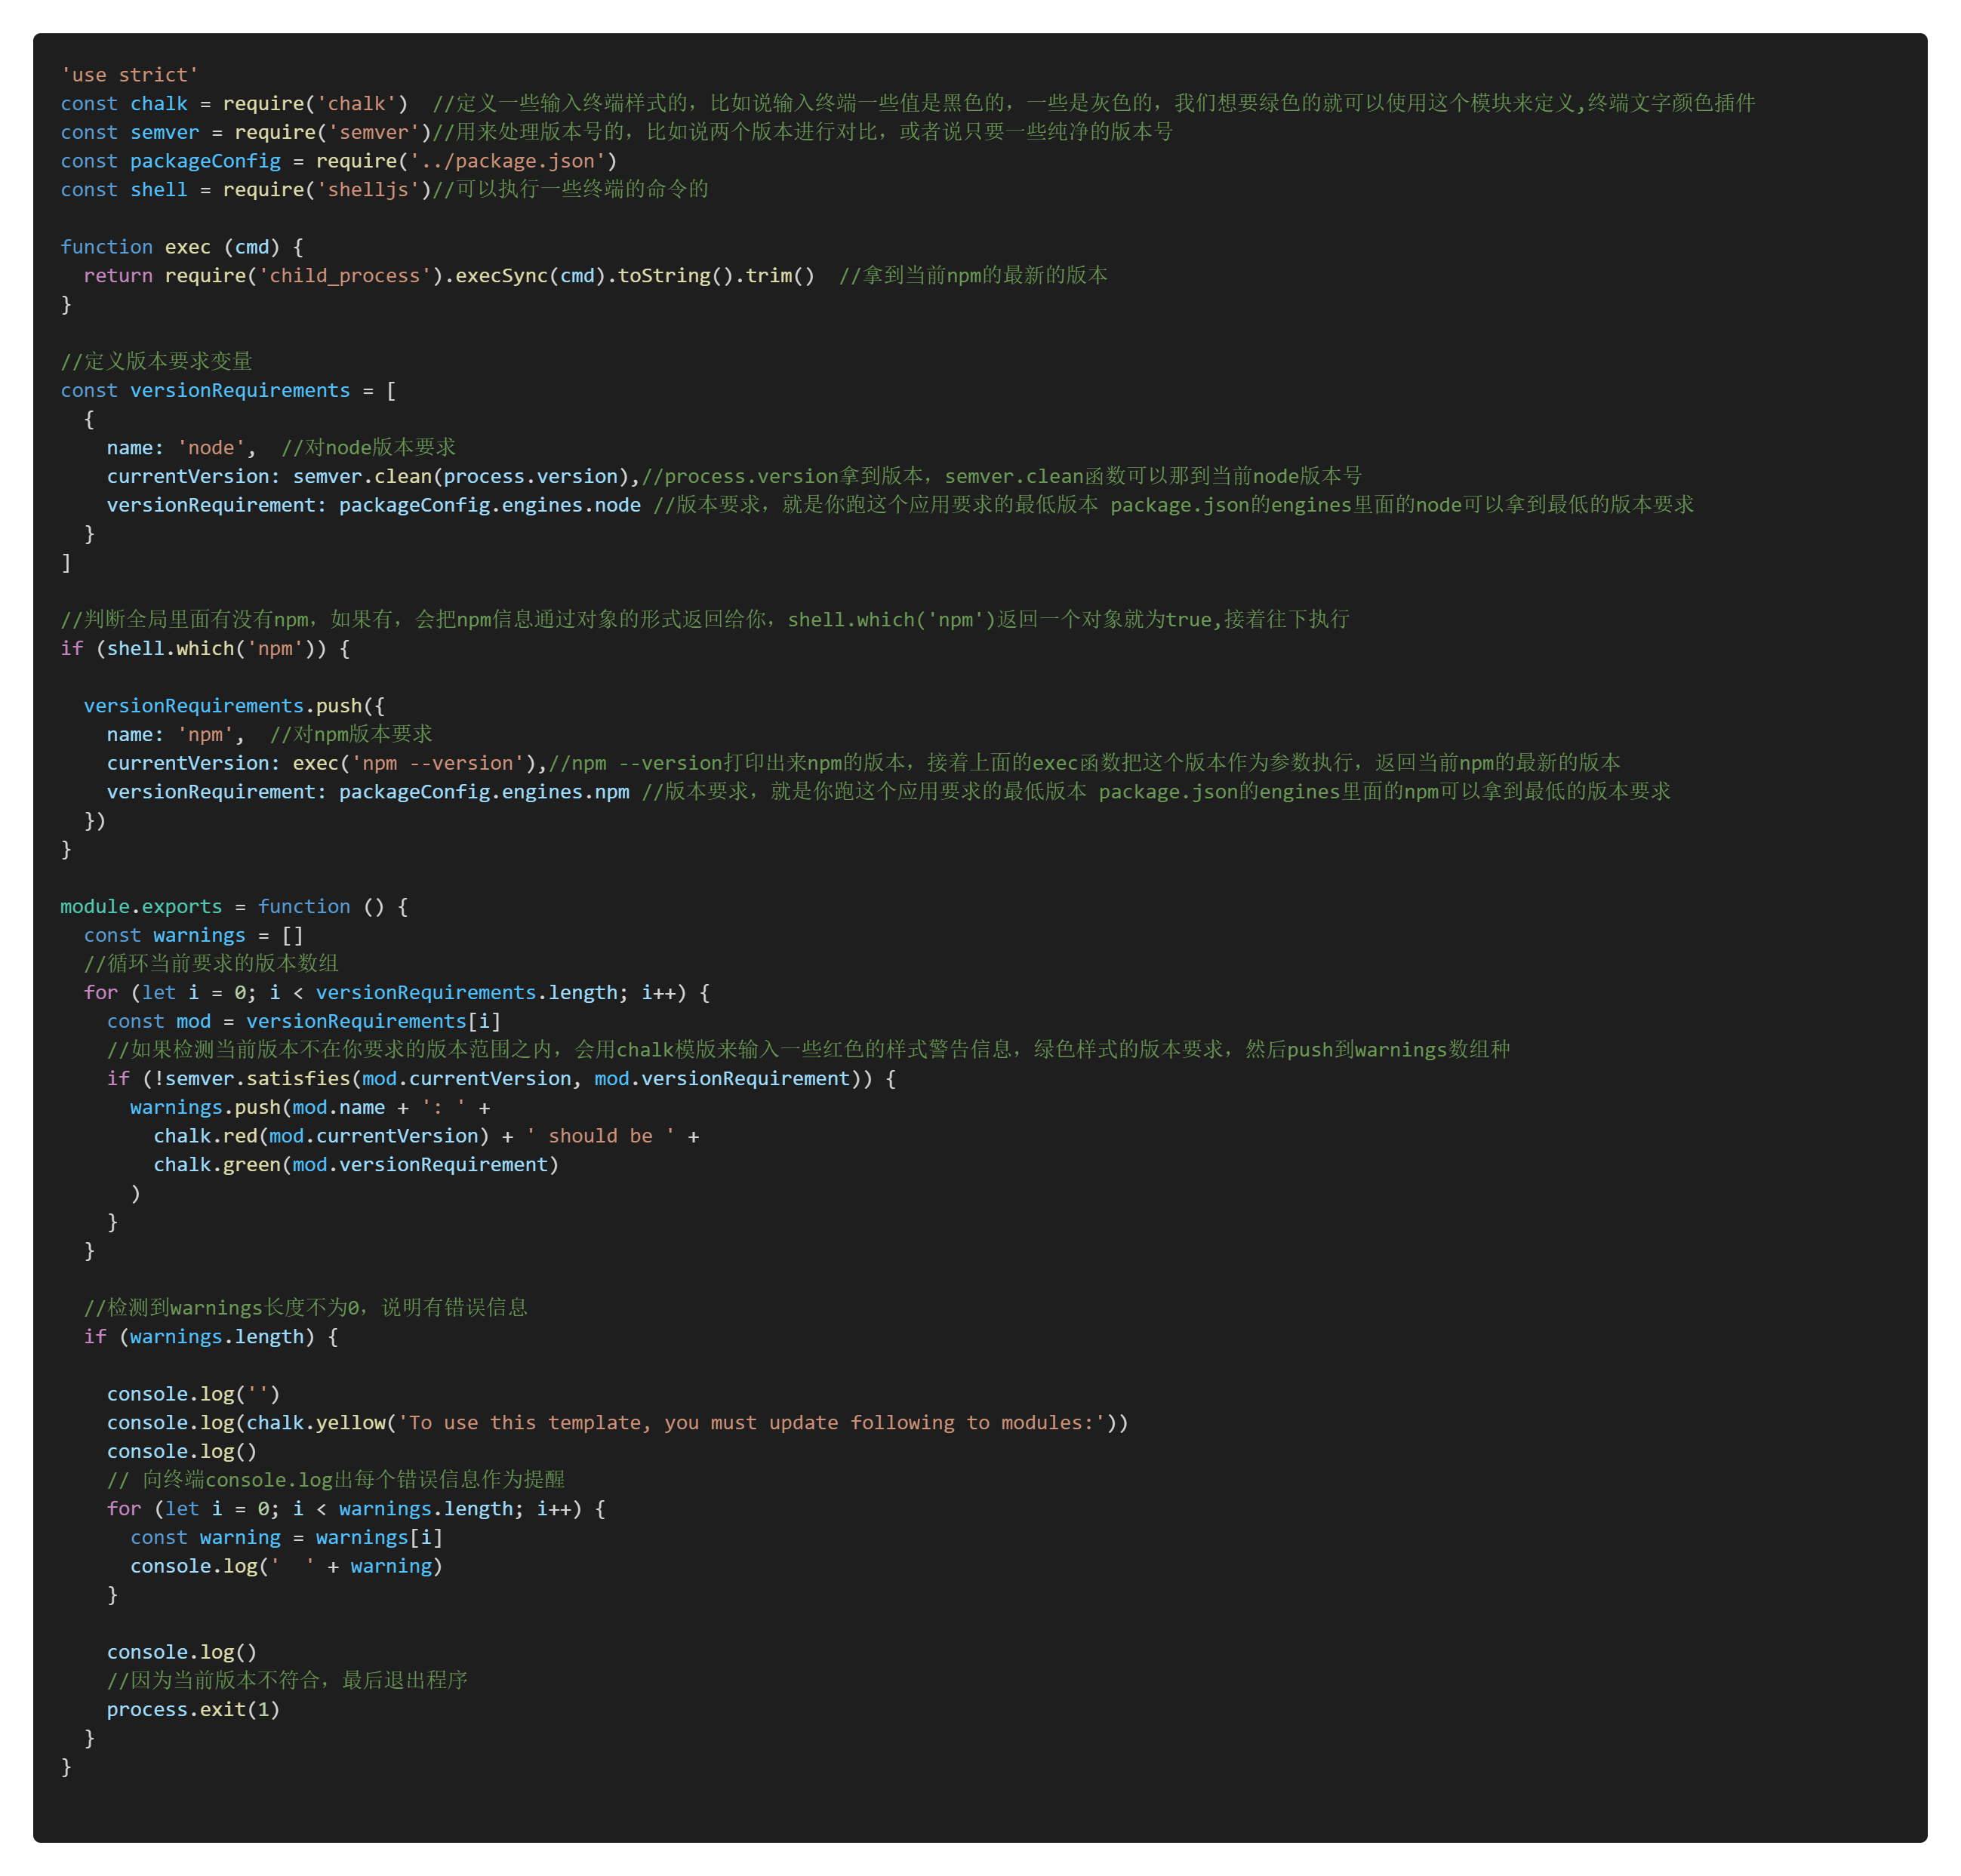Click the 'use strict' directive line

129,75
